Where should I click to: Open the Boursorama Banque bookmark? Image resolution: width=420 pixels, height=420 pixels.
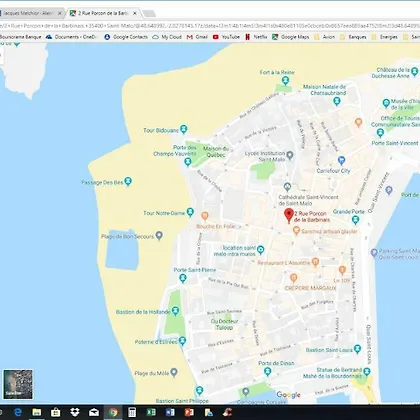pos(20,37)
